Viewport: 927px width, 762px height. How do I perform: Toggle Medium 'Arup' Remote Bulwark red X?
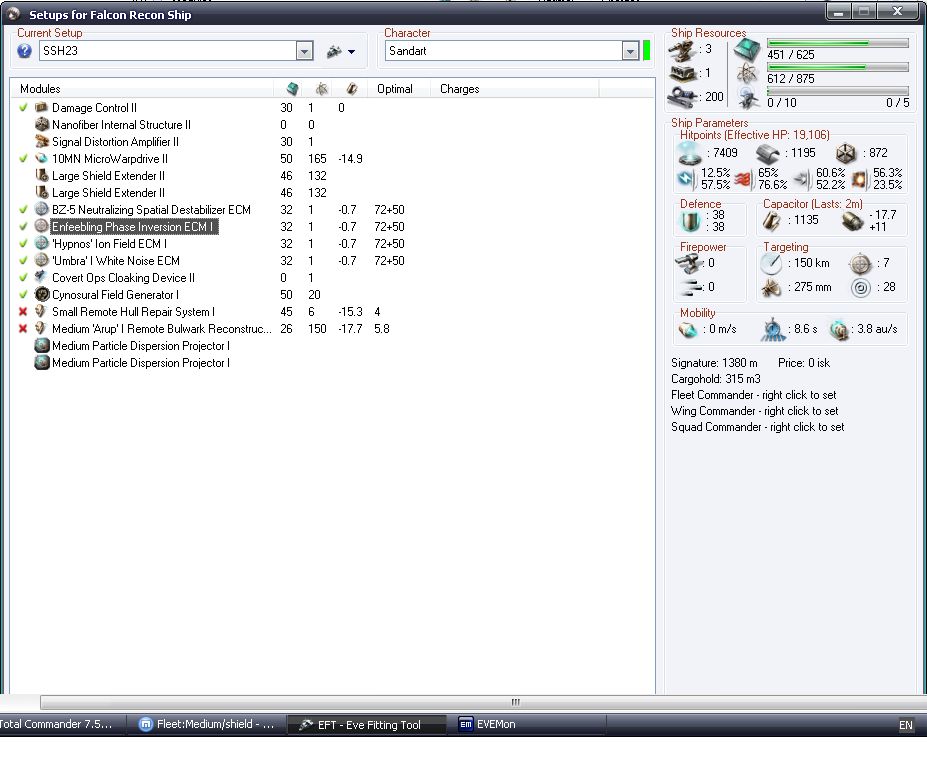click(x=23, y=329)
